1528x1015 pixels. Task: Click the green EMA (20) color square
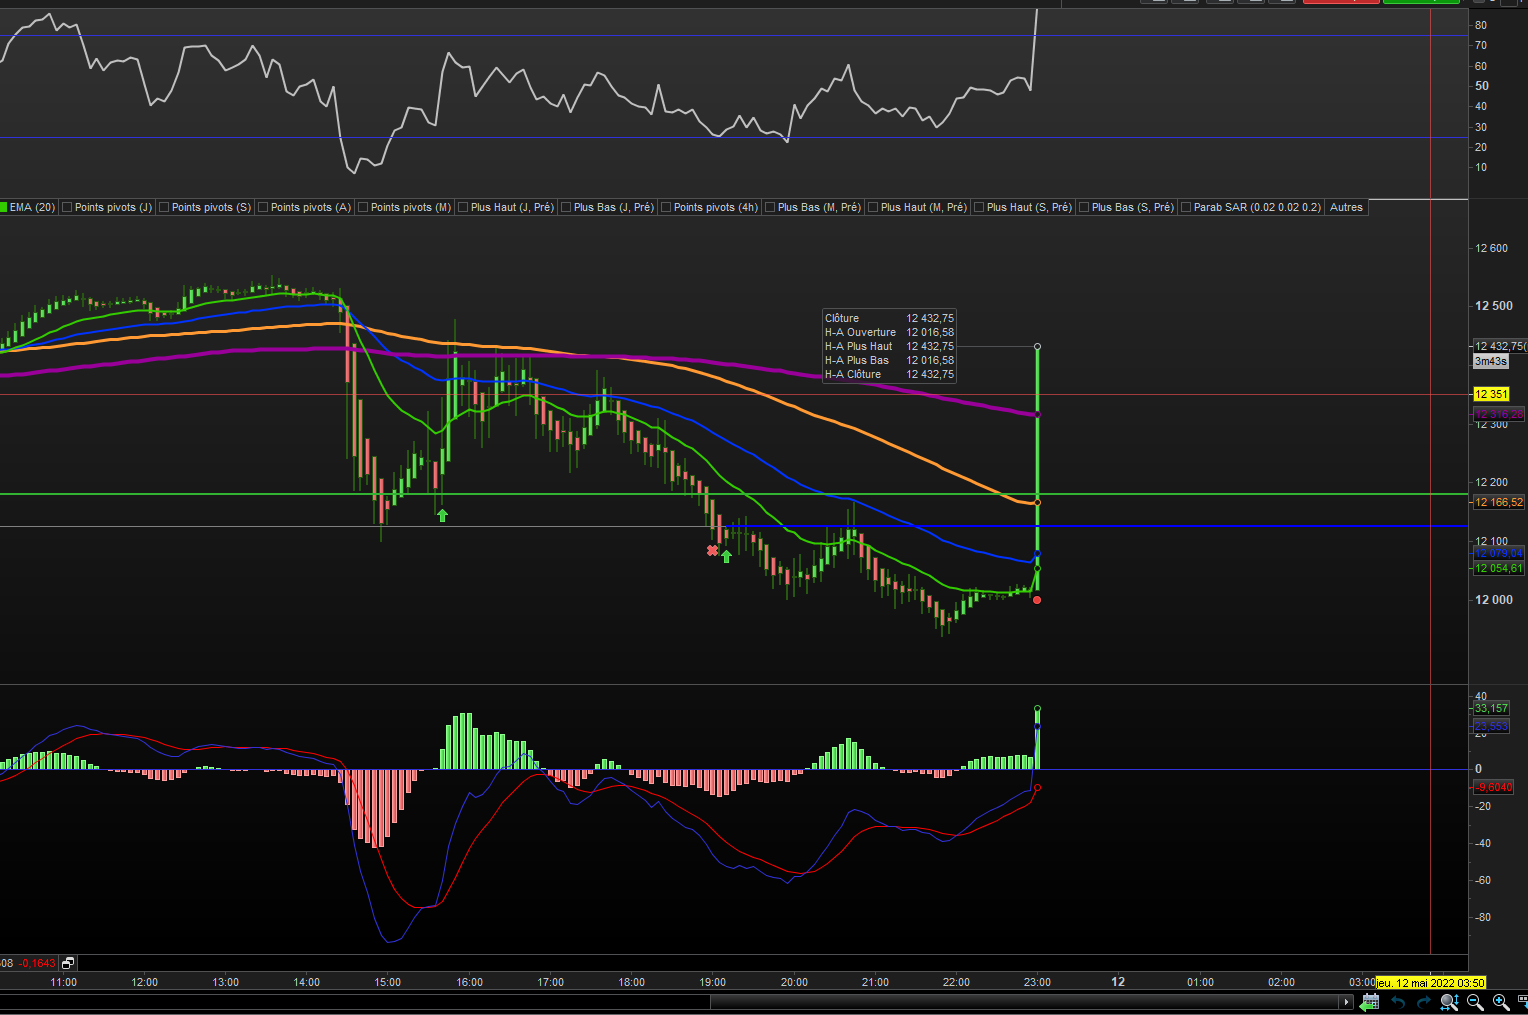coord(3,208)
